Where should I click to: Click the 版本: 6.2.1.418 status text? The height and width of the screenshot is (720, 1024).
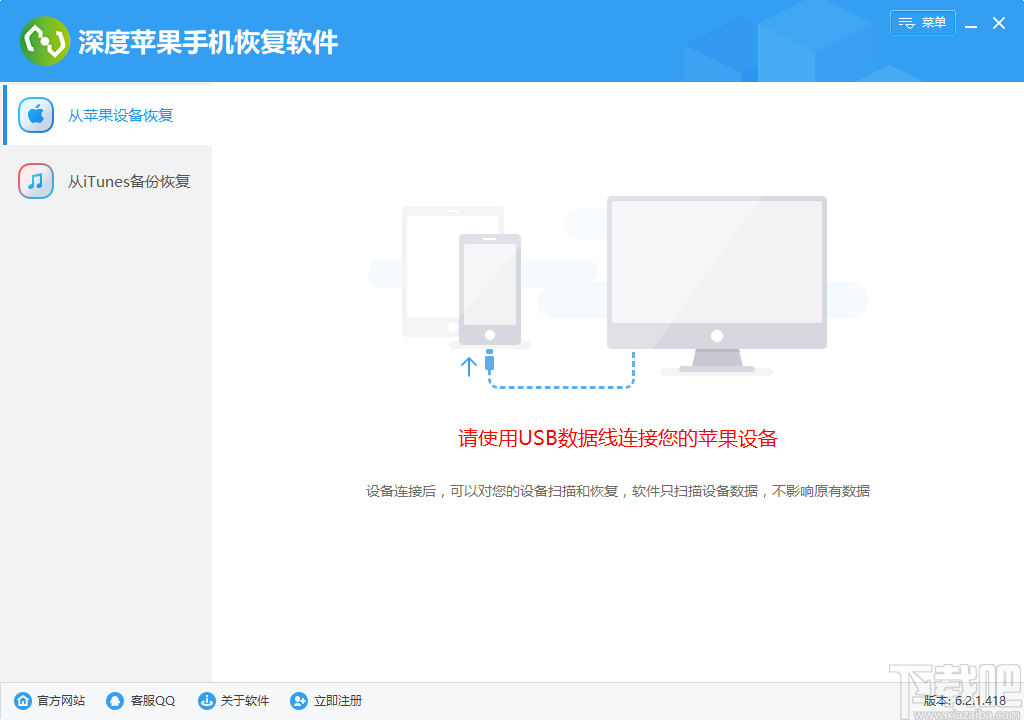[965, 700]
